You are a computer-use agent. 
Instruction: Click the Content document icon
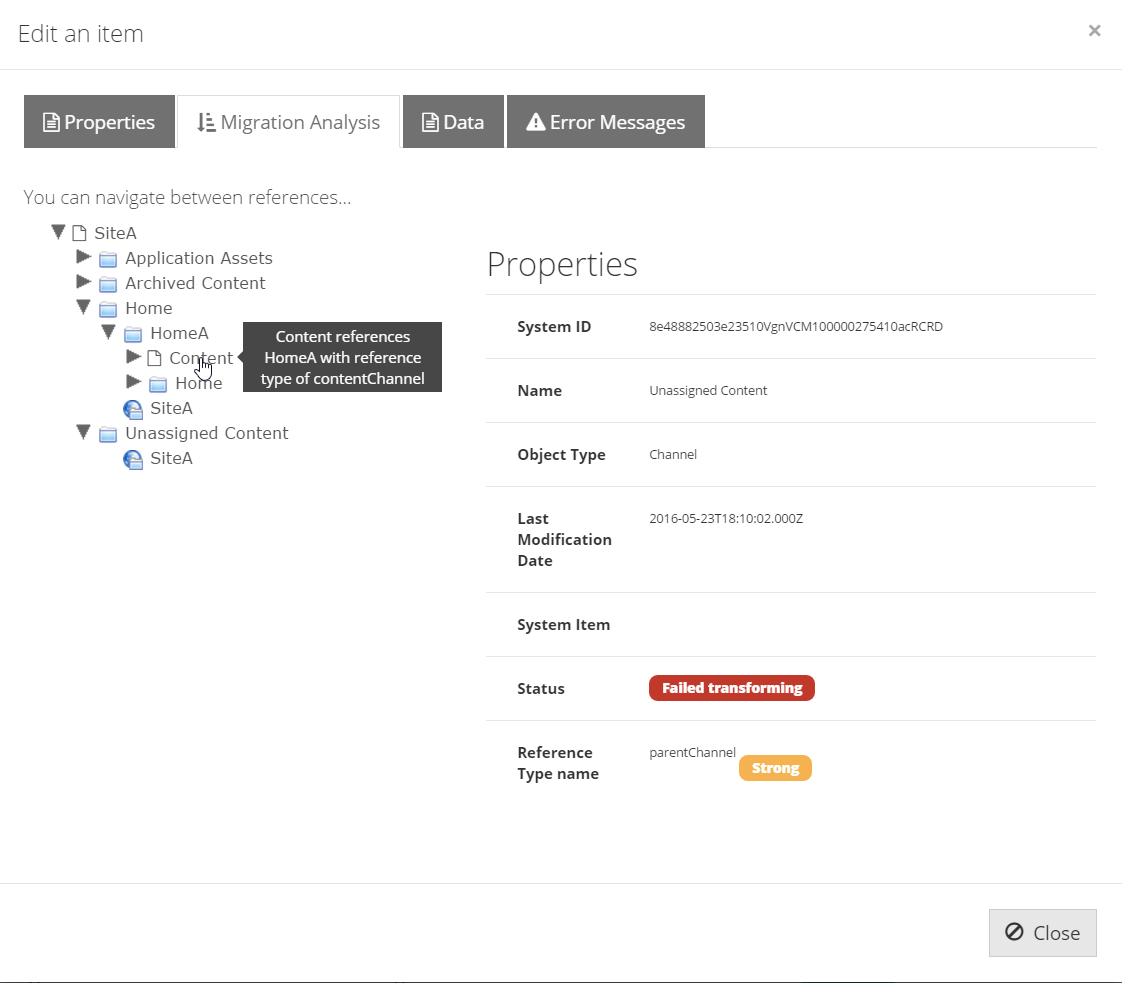point(154,358)
